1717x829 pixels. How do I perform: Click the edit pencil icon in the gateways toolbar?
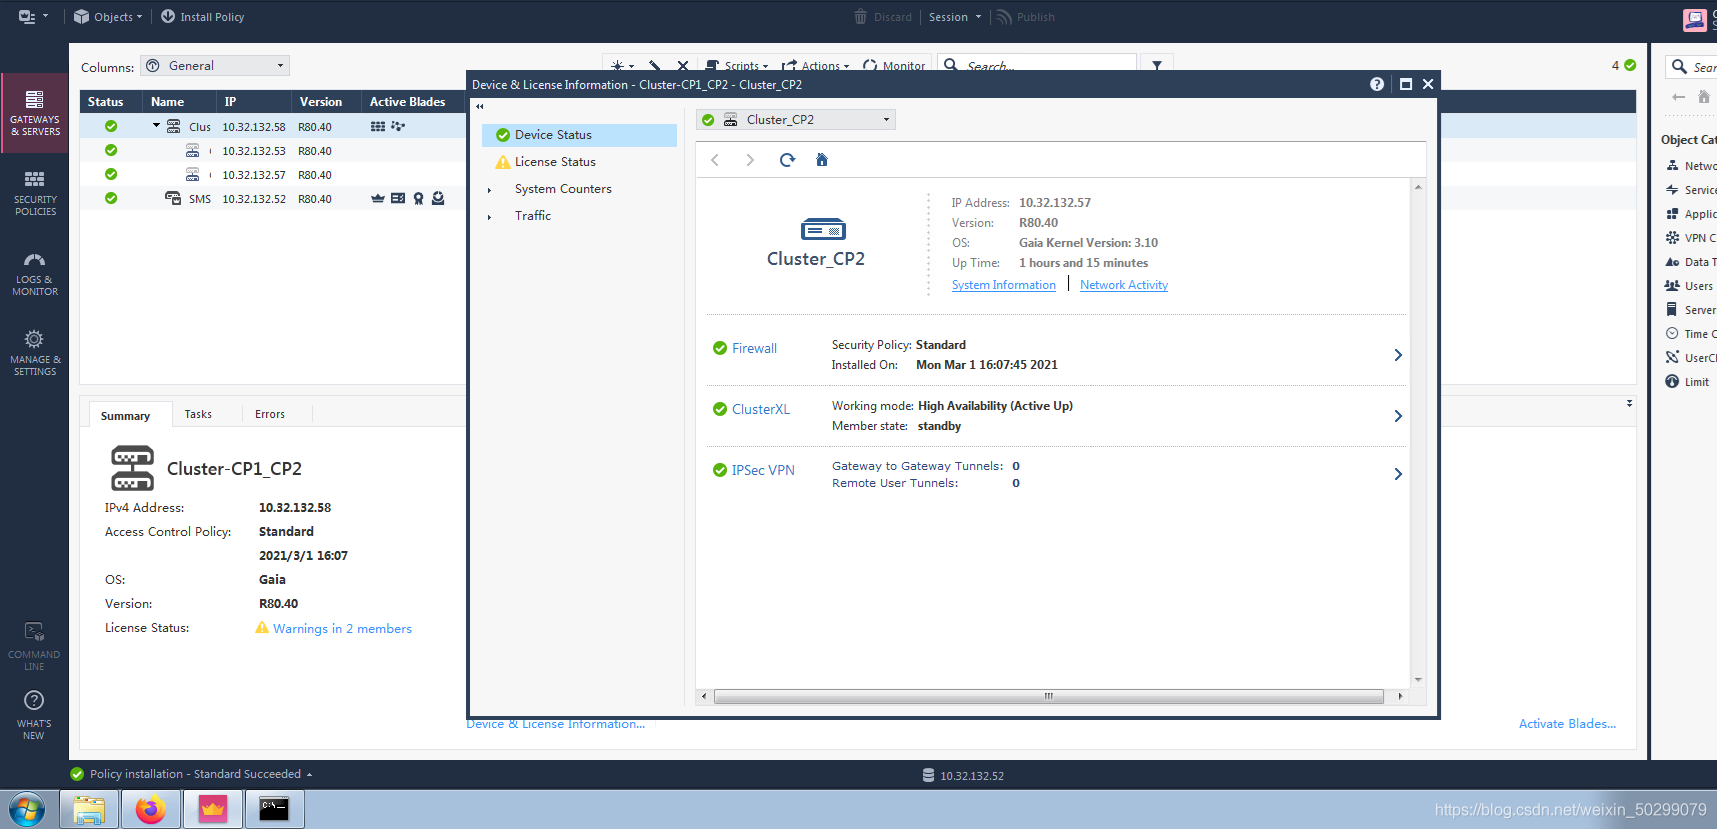pyautogui.click(x=654, y=66)
